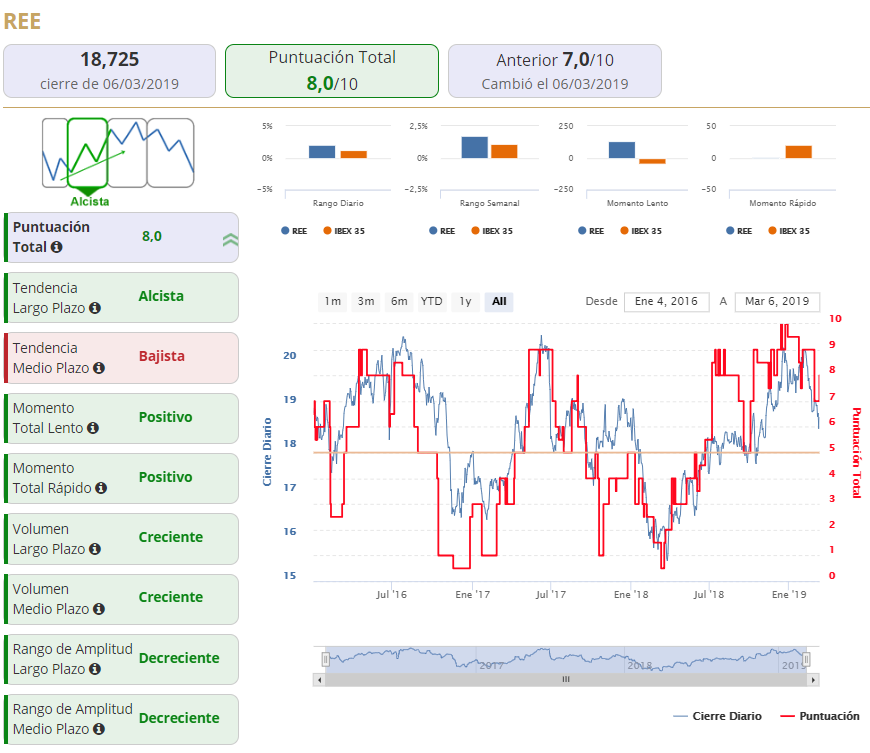
Task: Collapse Puntuación Total with double chevron
Action: click(230, 239)
